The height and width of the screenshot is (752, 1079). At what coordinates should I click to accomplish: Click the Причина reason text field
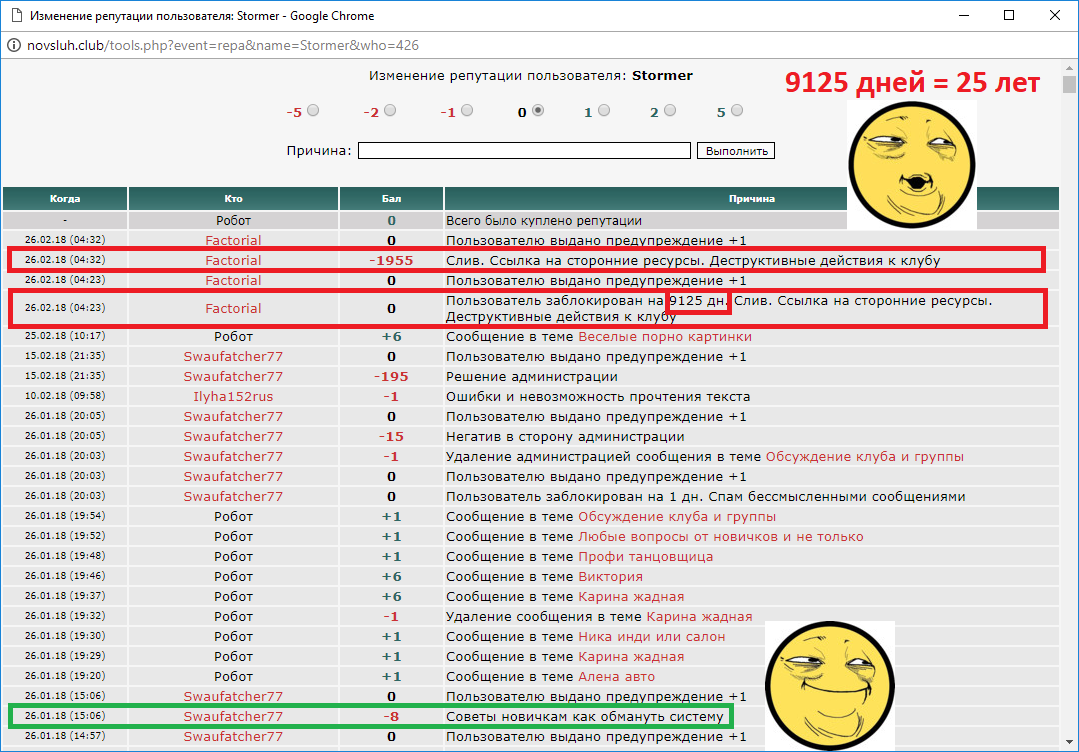tap(524, 151)
